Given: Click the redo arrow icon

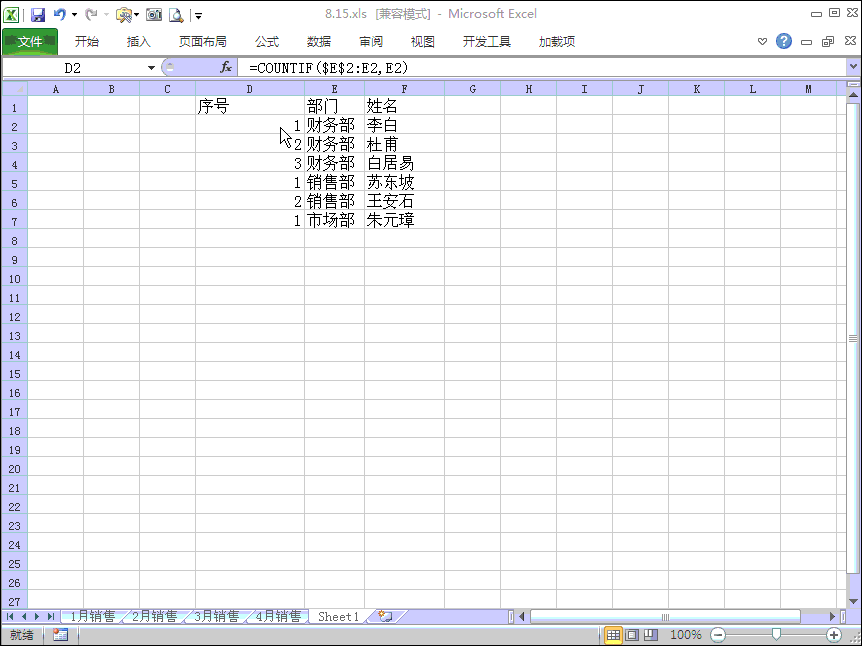Looking at the screenshot, I should coord(91,15).
